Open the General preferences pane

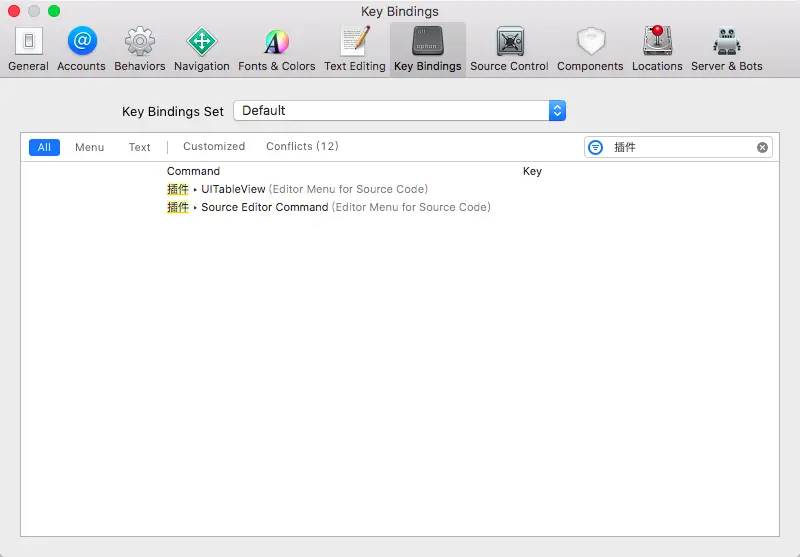(28, 49)
